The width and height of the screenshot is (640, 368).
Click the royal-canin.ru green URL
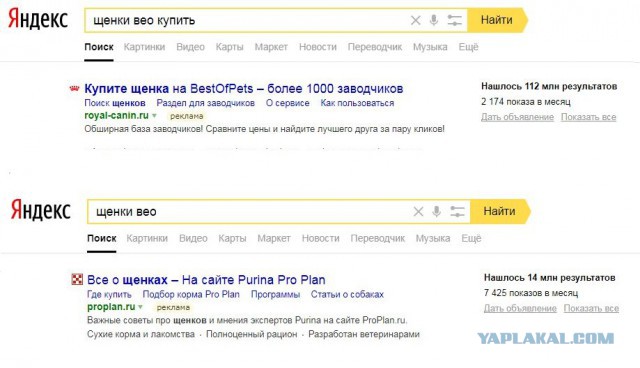(x=116, y=115)
